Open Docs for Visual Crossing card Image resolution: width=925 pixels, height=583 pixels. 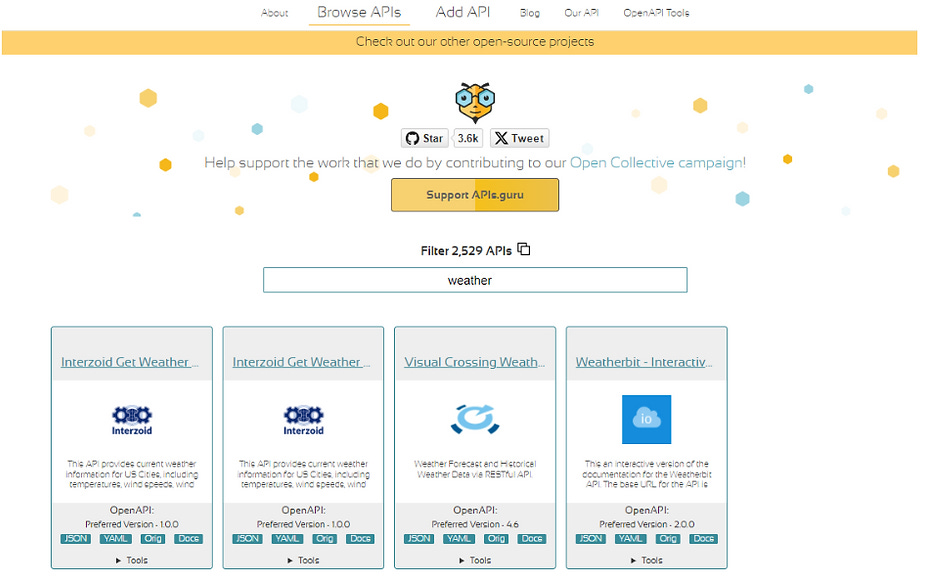(x=532, y=539)
